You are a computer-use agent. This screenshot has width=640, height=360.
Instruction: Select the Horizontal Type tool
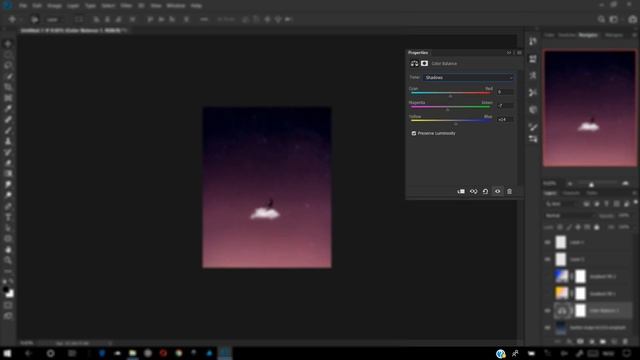click(8, 217)
